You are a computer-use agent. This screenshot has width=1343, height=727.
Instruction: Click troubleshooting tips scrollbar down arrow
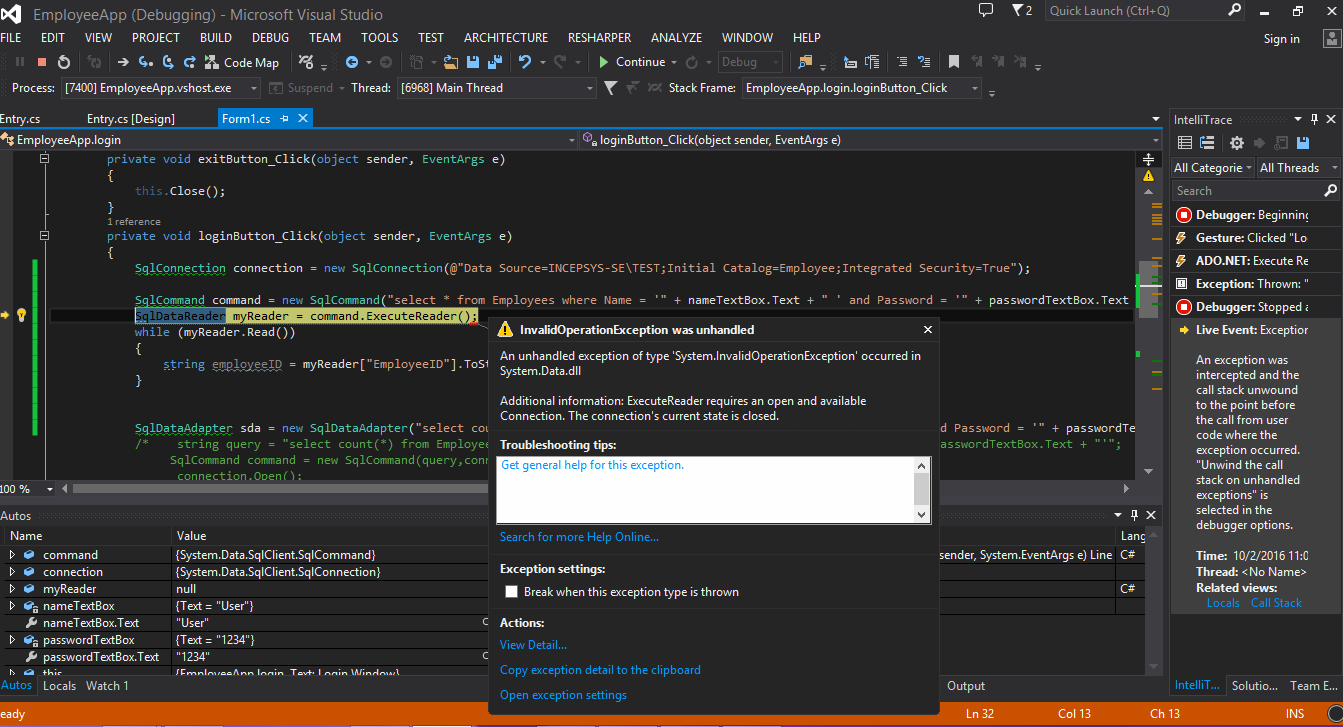point(922,513)
